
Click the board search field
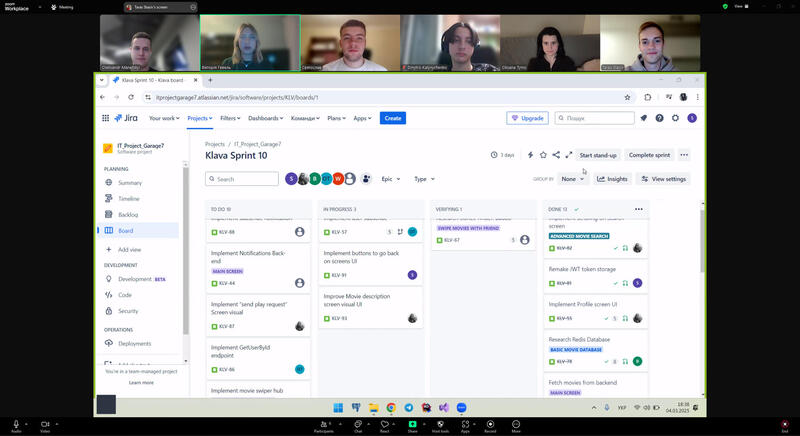[x=242, y=179]
